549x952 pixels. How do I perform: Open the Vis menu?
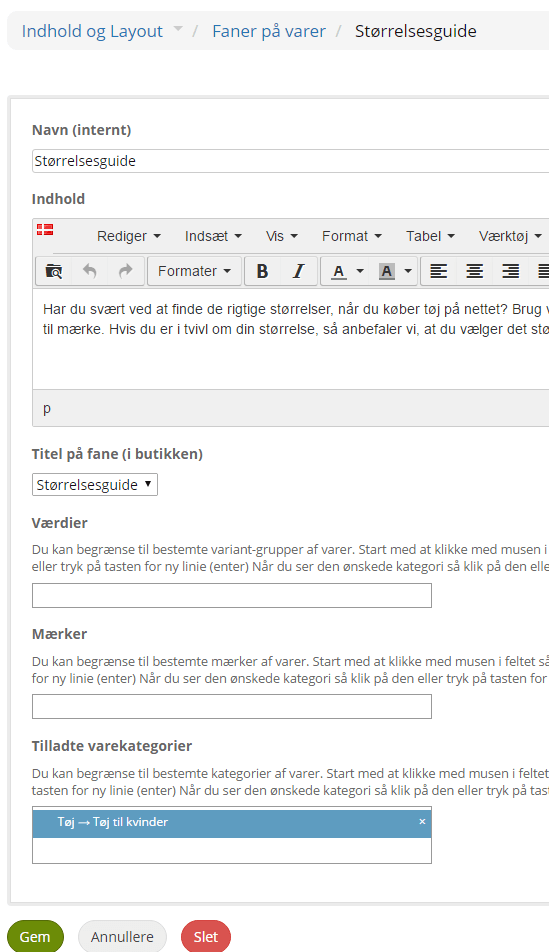pyautogui.click(x=282, y=236)
